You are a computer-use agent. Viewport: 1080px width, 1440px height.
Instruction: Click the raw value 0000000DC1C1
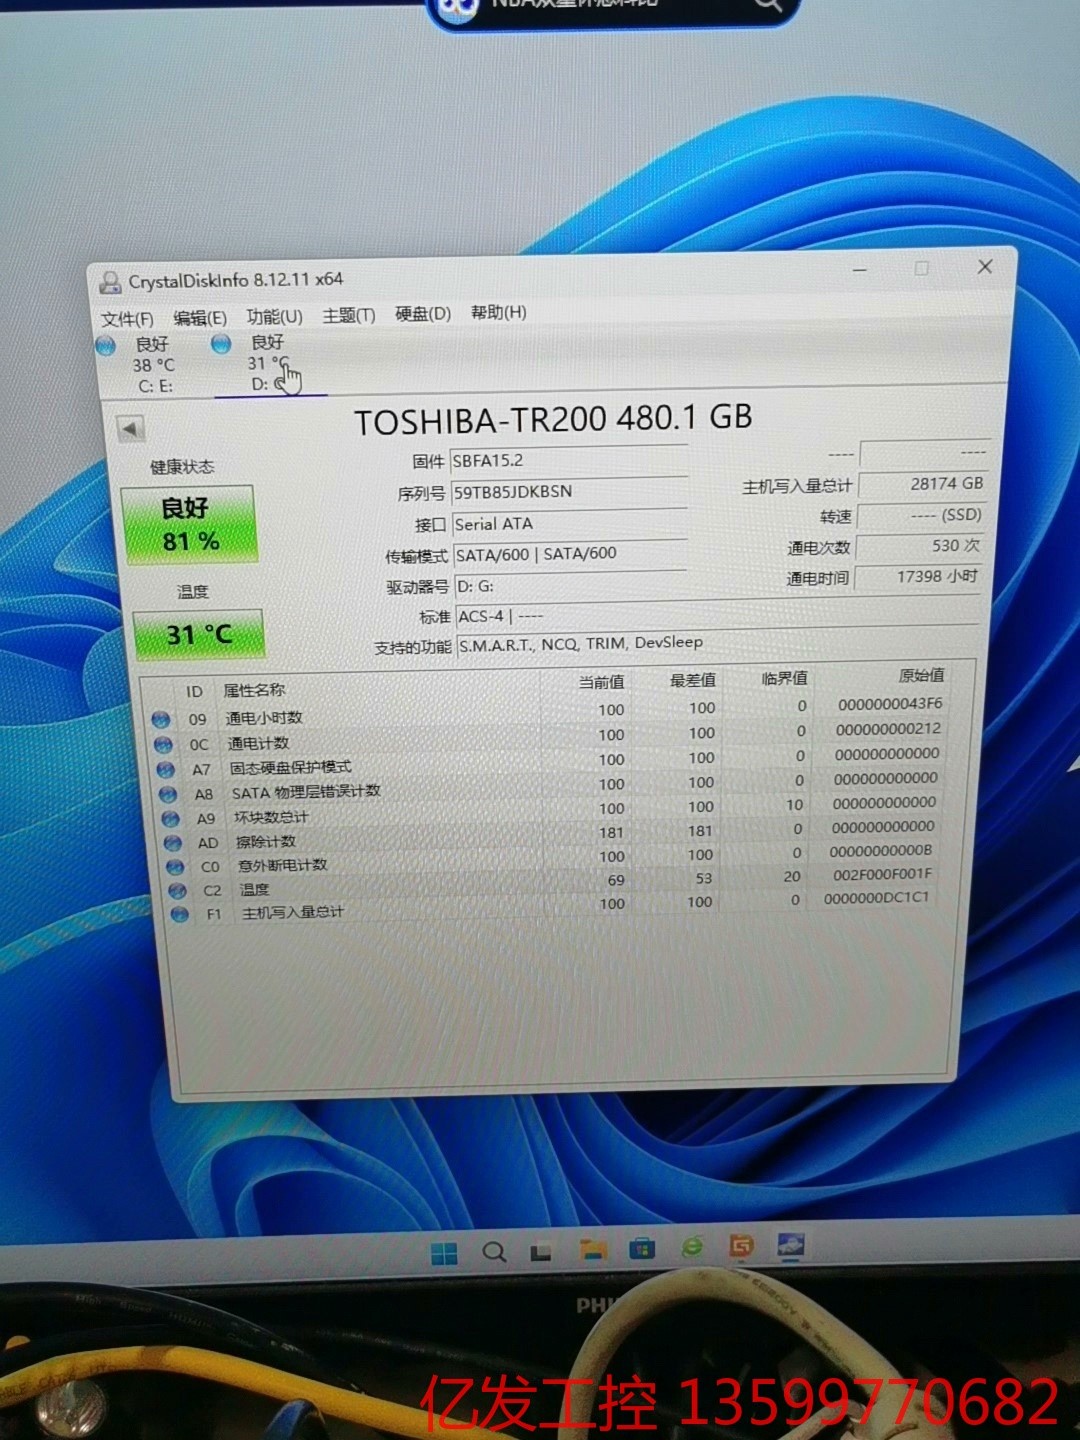877,898
